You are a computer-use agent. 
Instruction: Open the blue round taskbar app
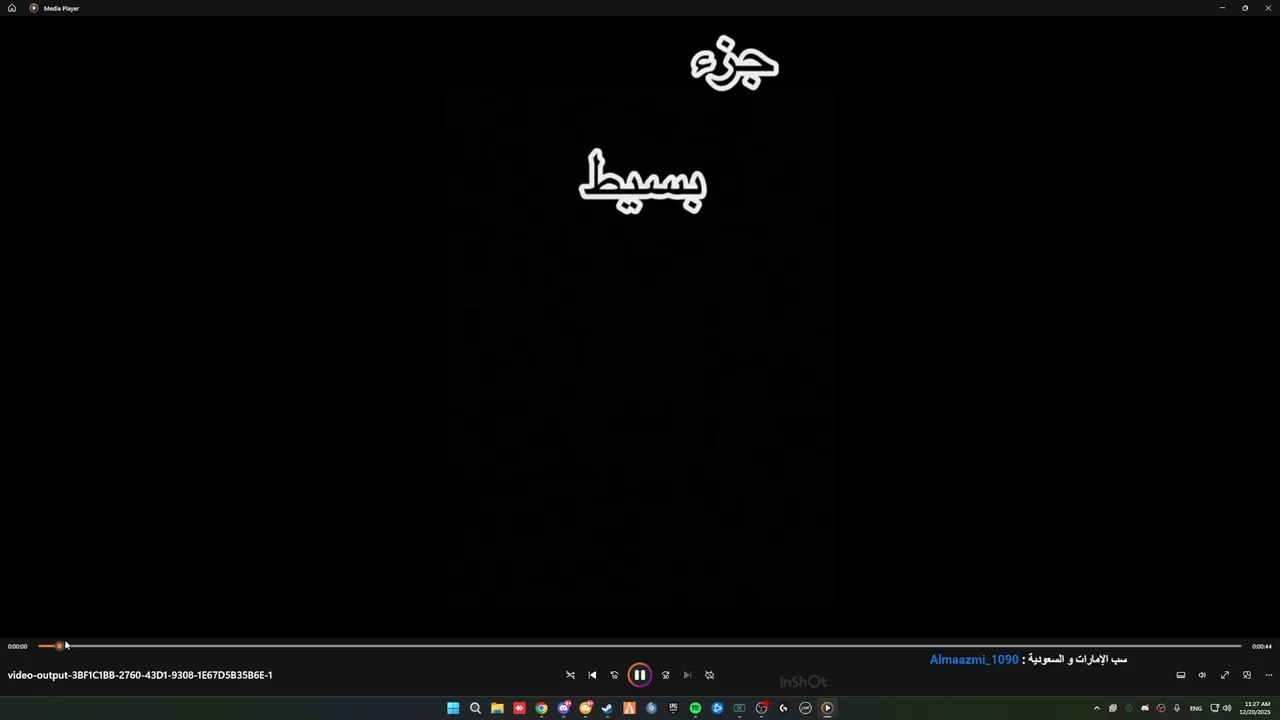click(651, 708)
